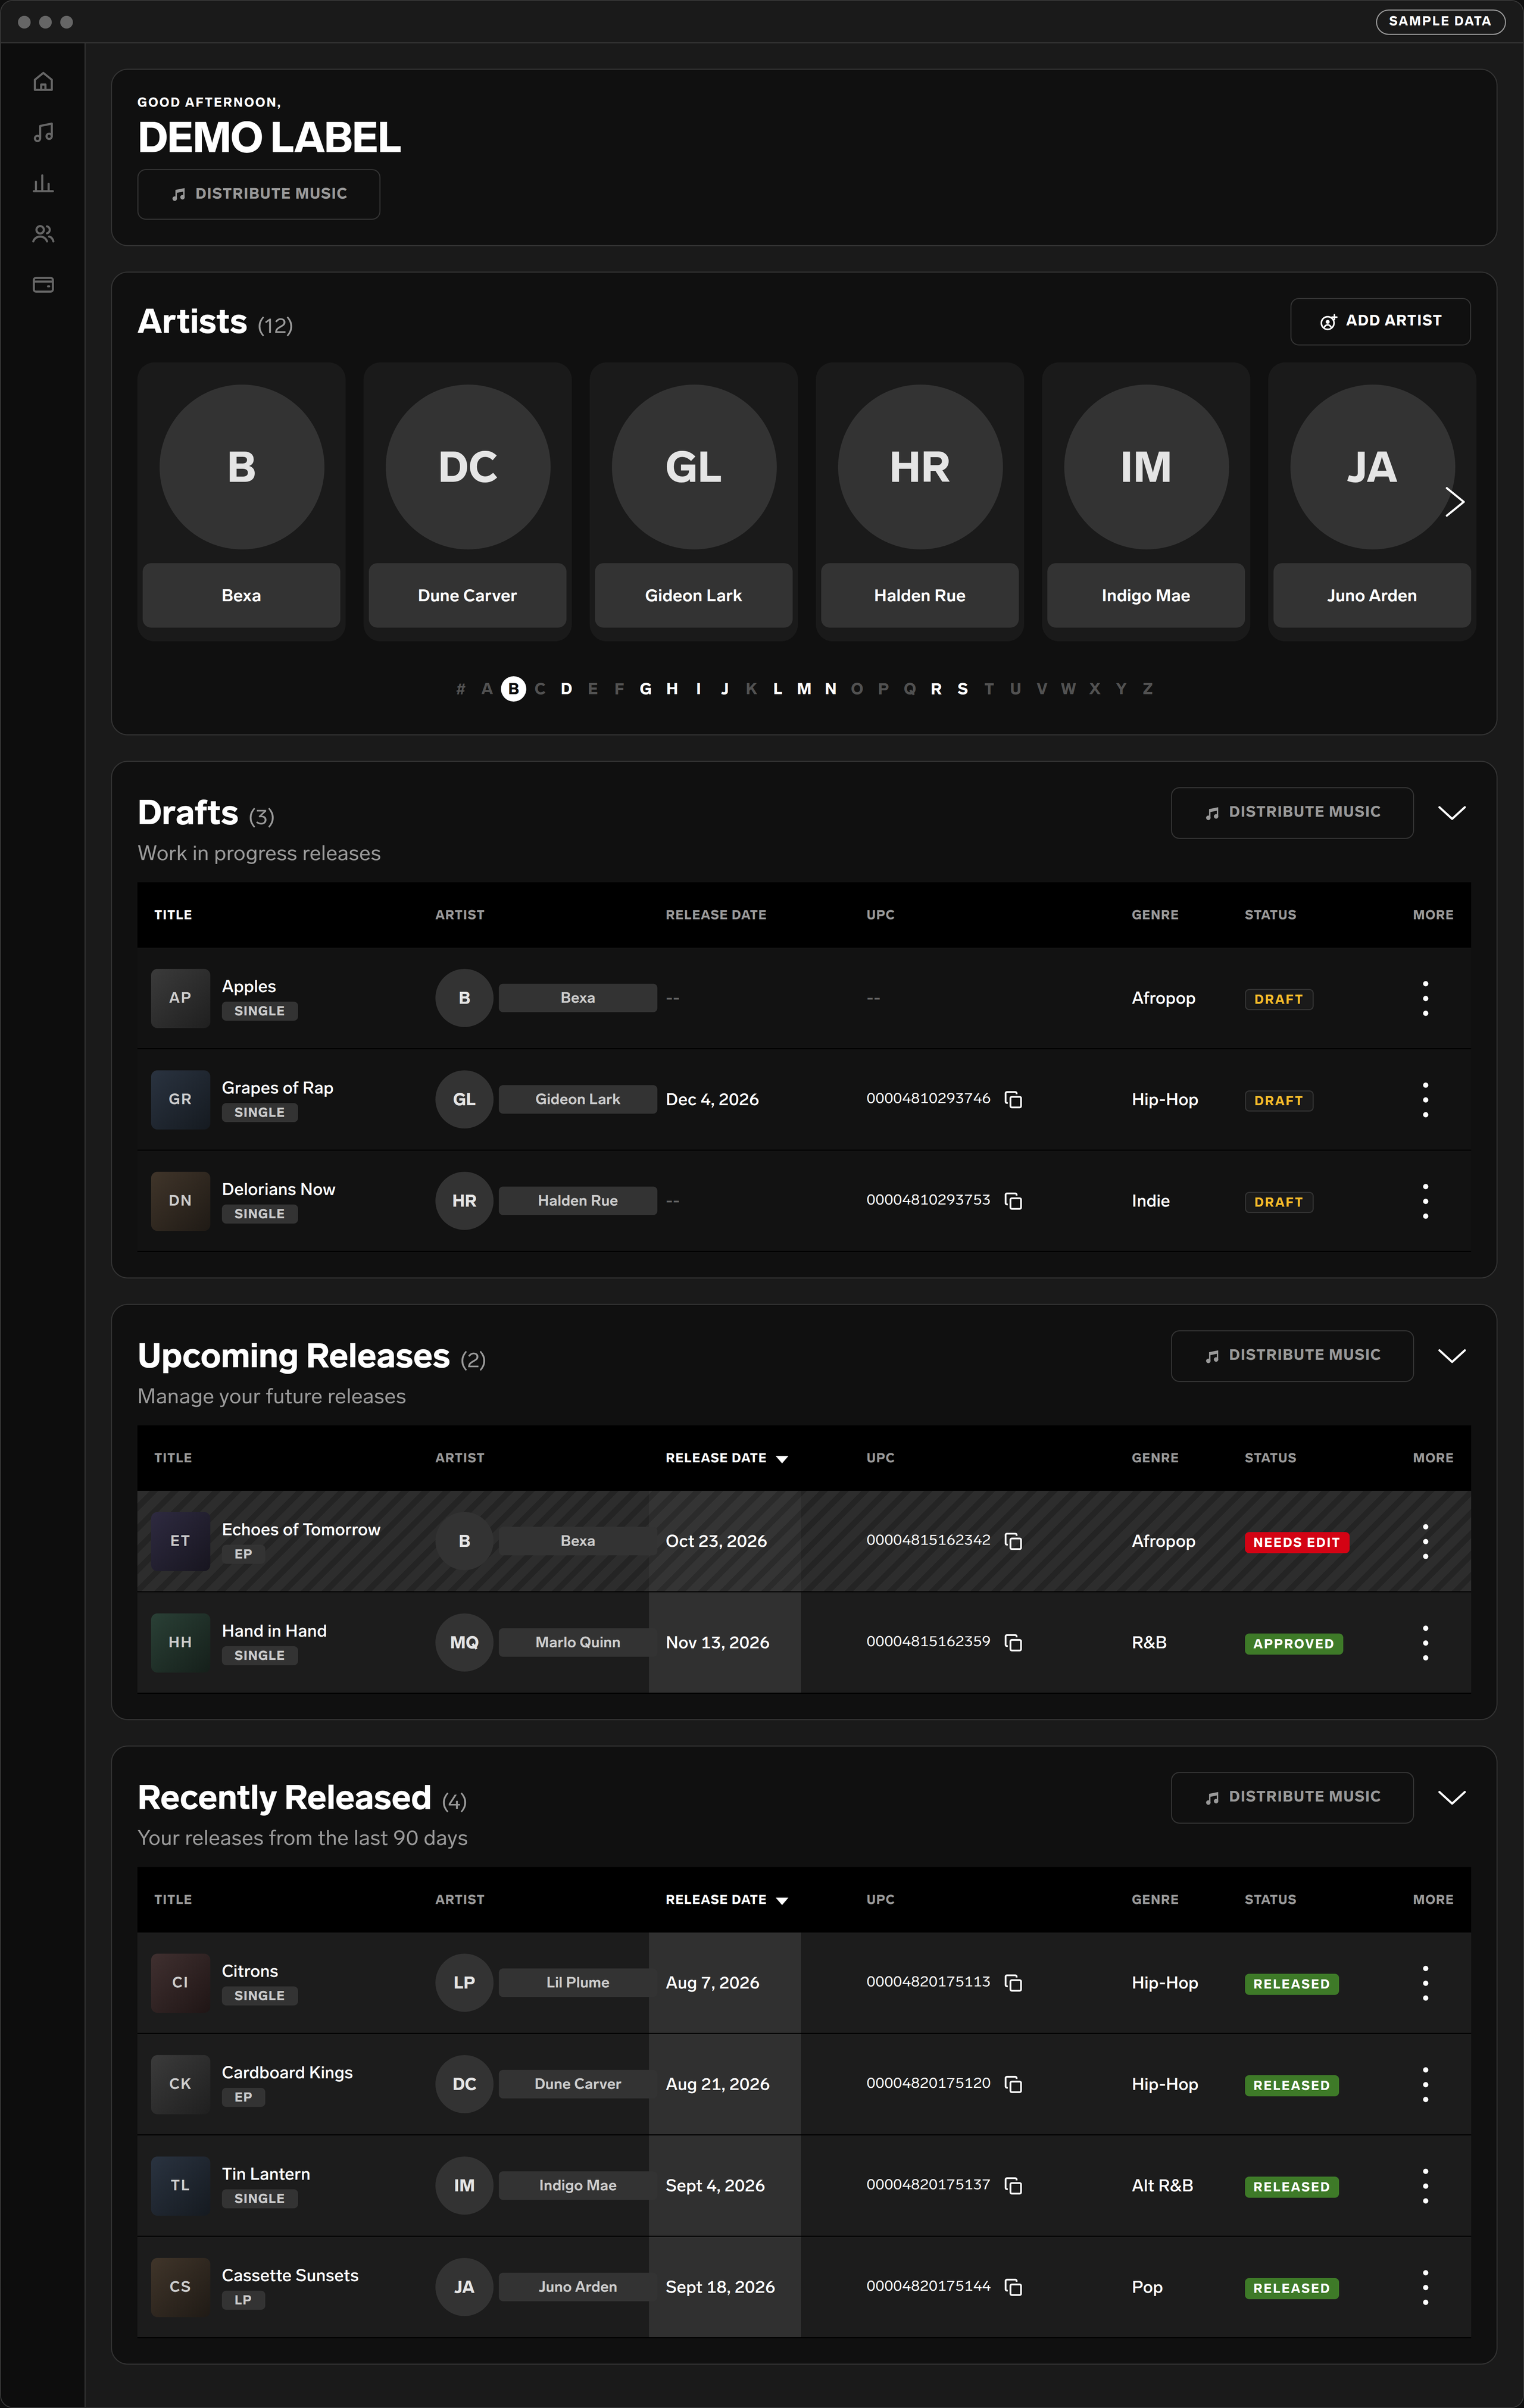The width and height of the screenshot is (1524, 2408).
Task: Collapse the Drafts section chevron
Action: pyautogui.click(x=1452, y=812)
